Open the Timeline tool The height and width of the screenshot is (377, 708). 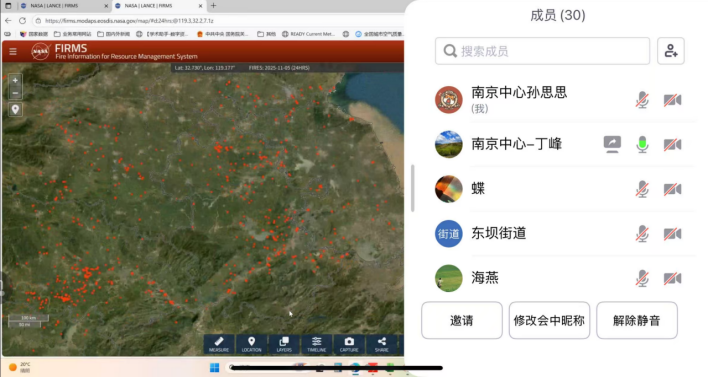point(316,344)
